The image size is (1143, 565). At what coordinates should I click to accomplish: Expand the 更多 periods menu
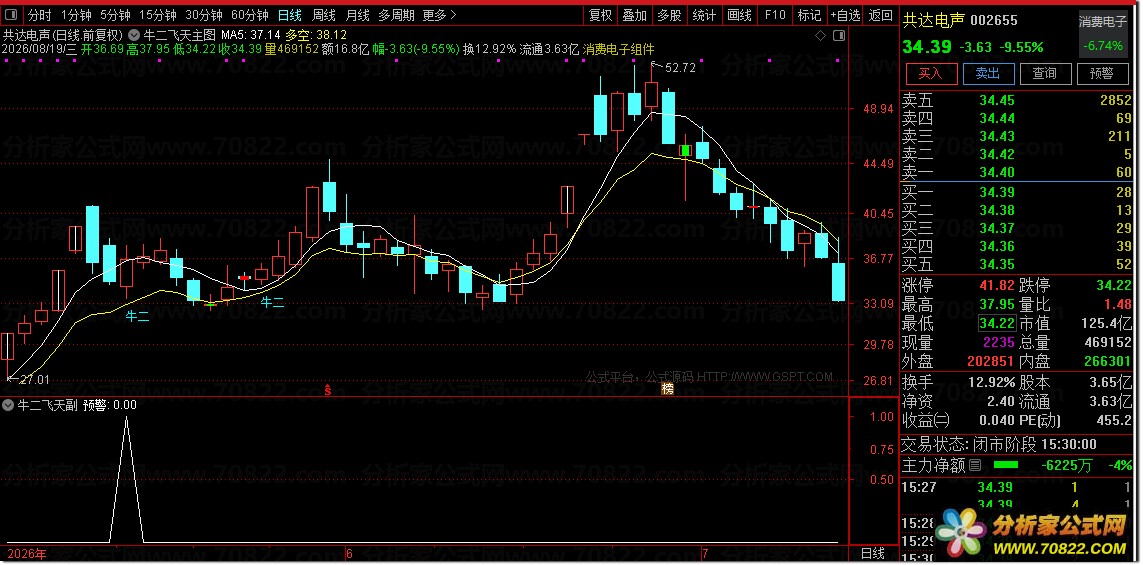pos(440,15)
